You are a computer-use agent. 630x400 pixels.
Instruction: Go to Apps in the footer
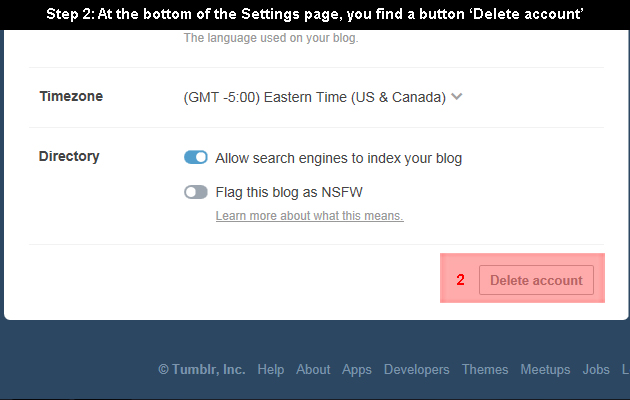(x=357, y=369)
